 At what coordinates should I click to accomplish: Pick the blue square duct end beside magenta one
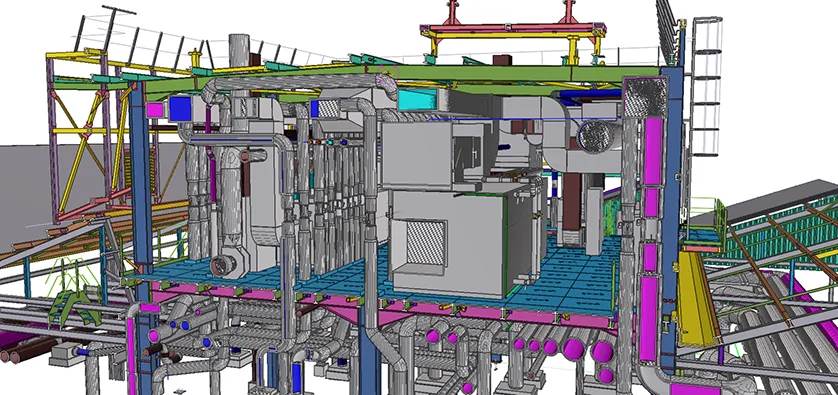[x=180, y=108]
